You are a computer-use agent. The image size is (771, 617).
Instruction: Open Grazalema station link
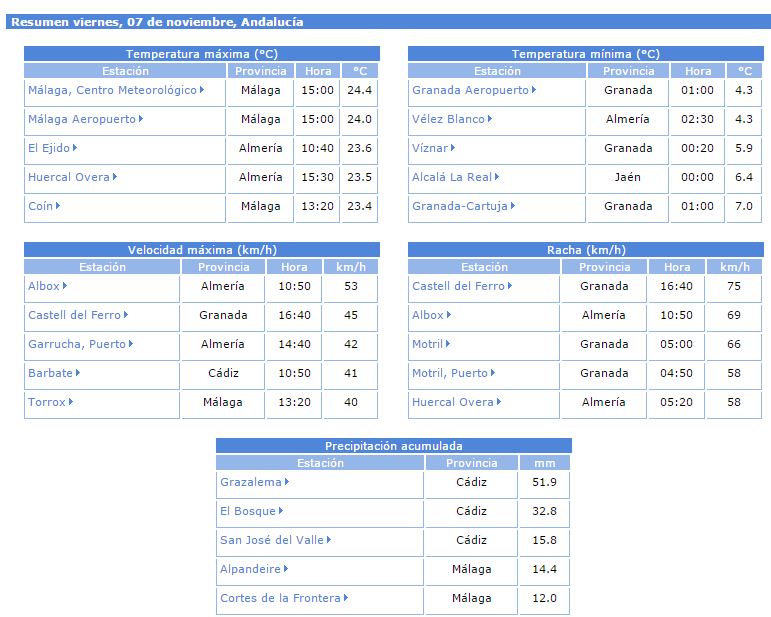tap(255, 482)
